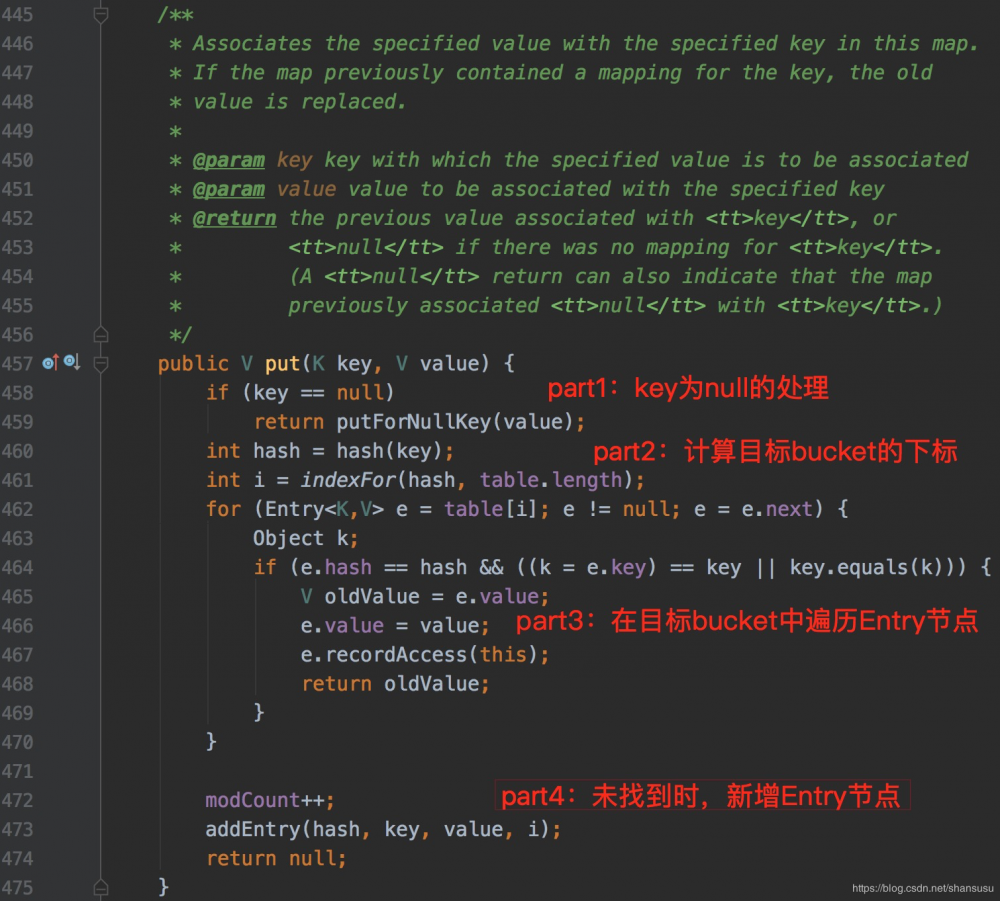This screenshot has height=901, width=1000.
Task: Click the modCount variable
Action: click(252, 800)
